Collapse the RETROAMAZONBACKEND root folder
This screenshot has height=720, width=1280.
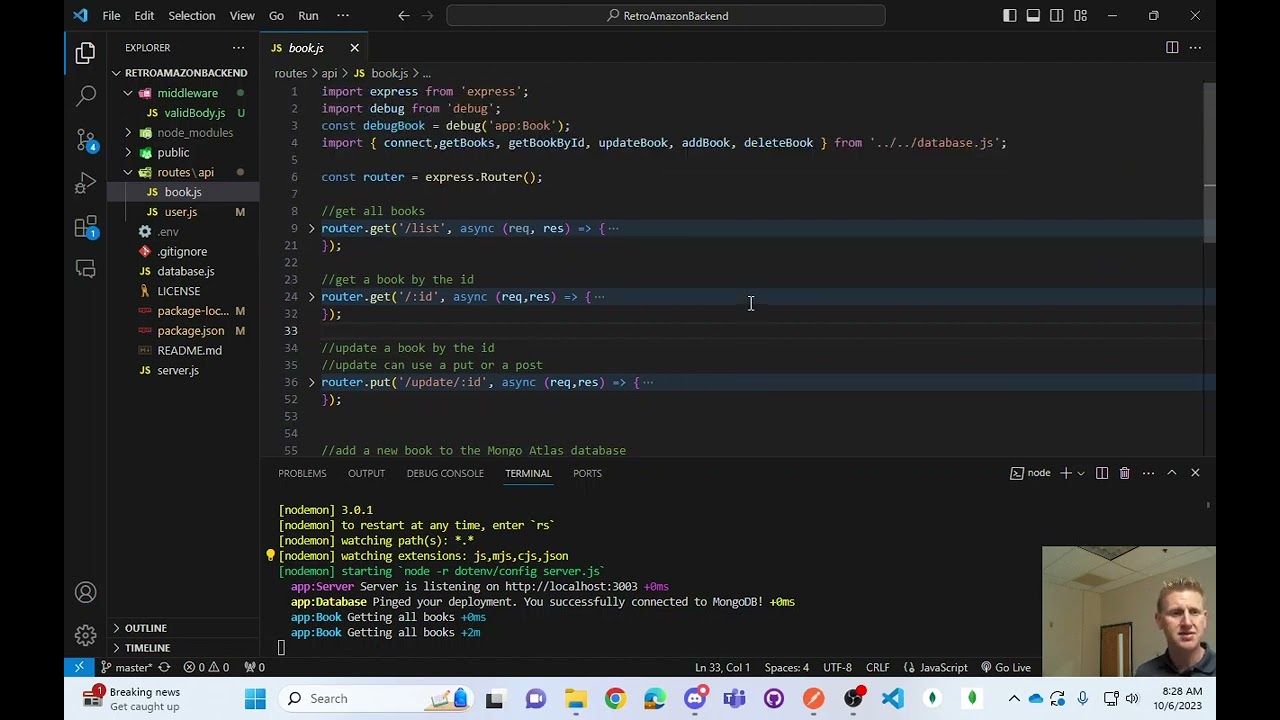click(x=116, y=73)
